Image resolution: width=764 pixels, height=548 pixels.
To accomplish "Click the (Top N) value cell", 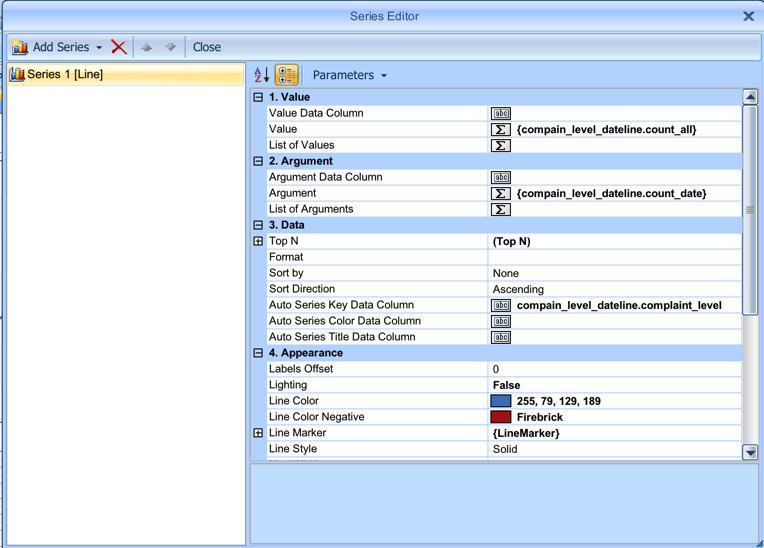I will coord(615,241).
